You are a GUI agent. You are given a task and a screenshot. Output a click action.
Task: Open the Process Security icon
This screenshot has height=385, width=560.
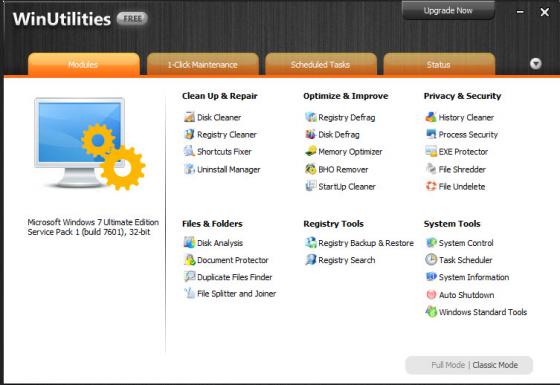[x=431, y=134]
